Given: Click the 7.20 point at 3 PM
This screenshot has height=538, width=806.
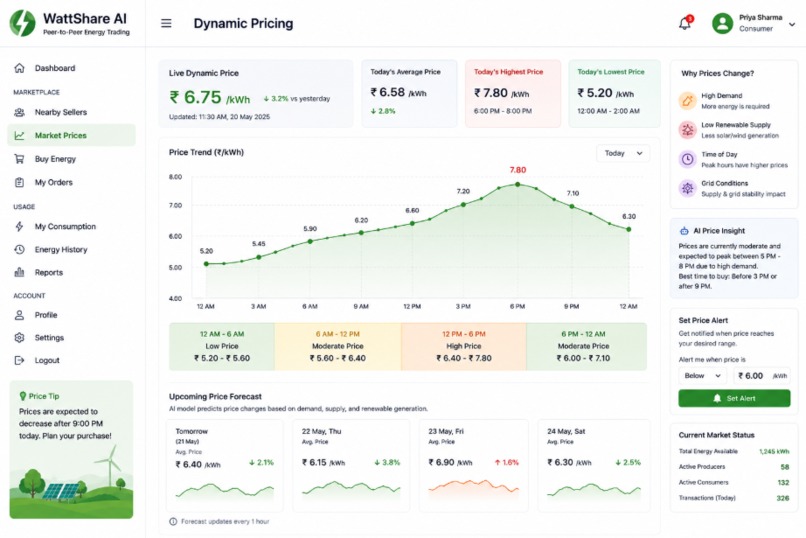Looking at the screenshot, I should tap(463, 205).
